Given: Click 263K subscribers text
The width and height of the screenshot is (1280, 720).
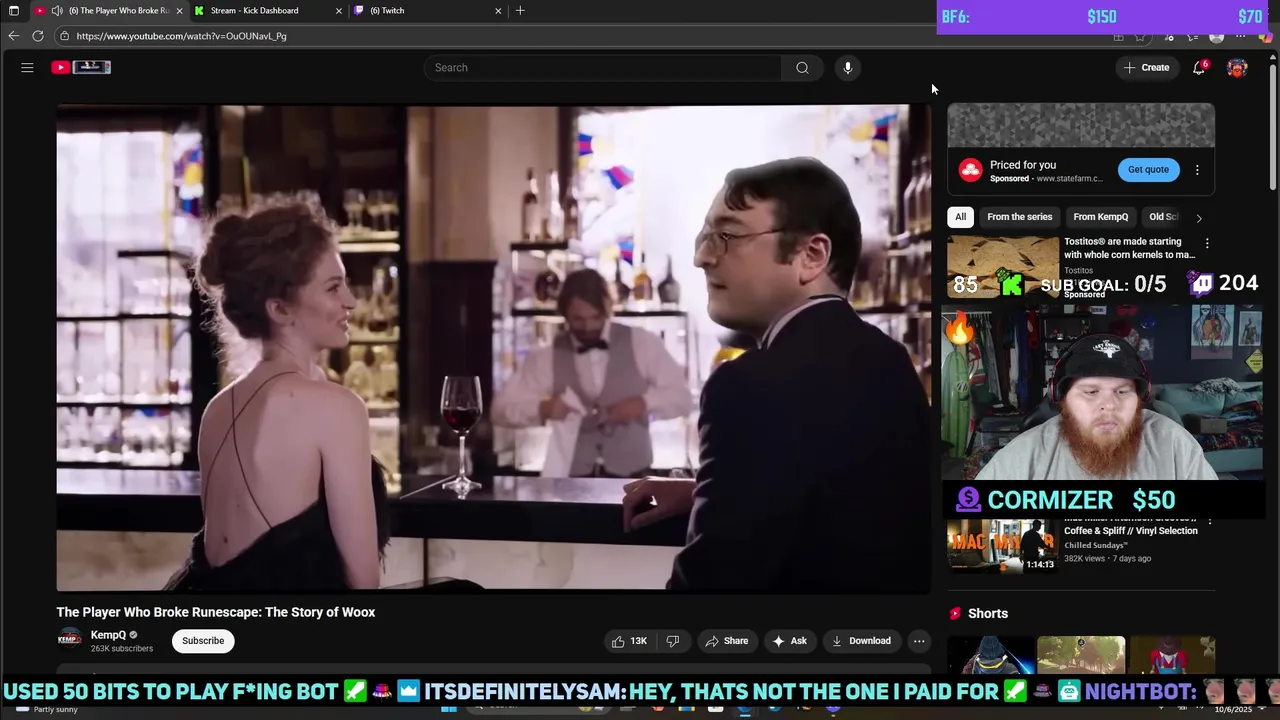Looking at the screenshot, I should [x=122, y=649].
